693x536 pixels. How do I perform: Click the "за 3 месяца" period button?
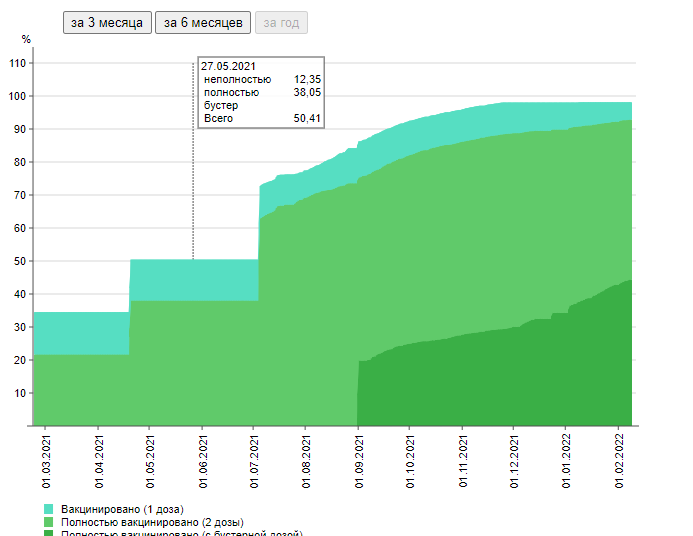point(107,23)
